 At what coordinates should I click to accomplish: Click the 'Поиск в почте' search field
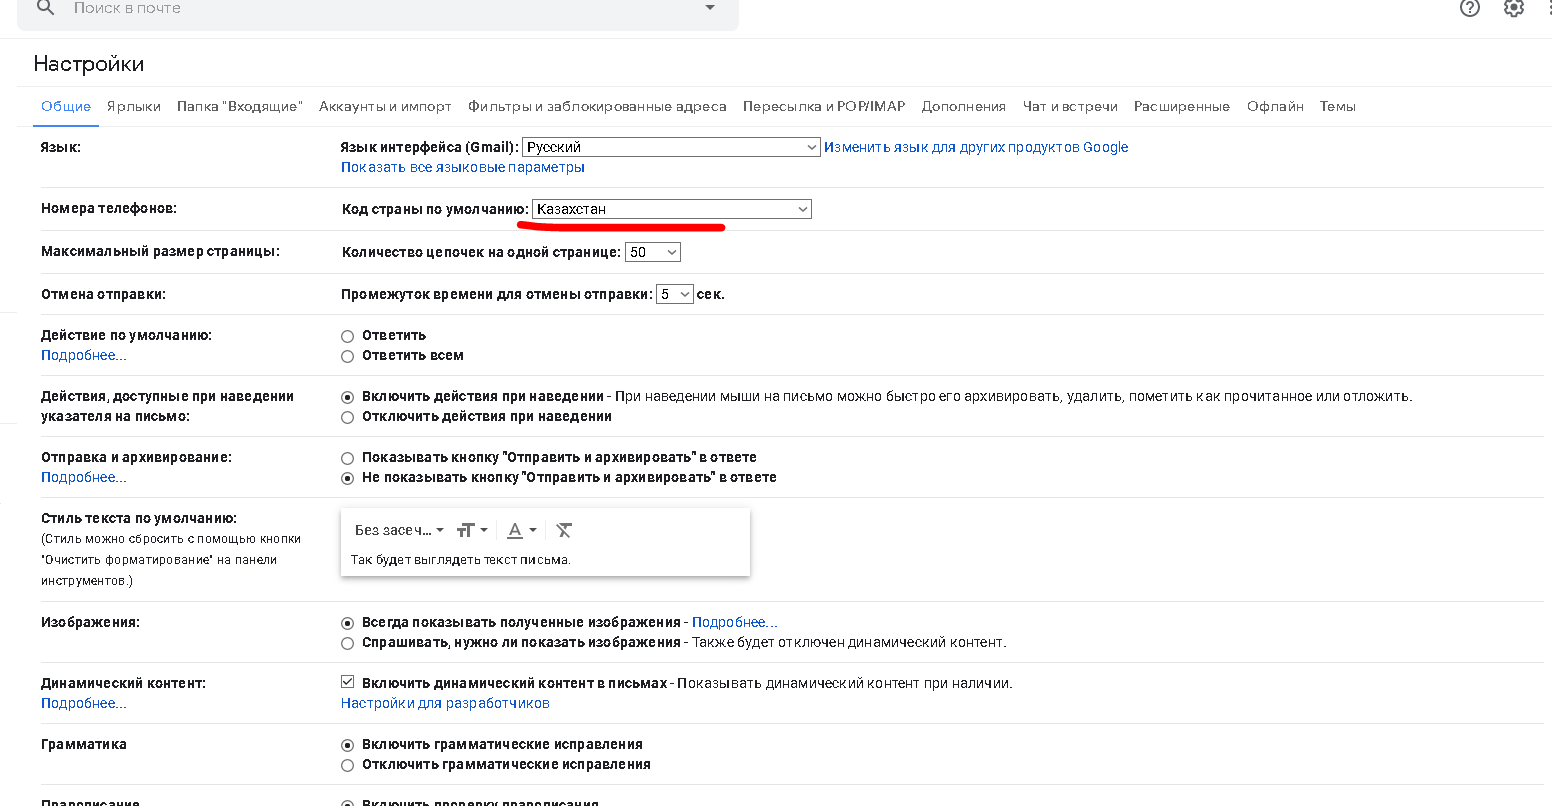coord(378,10)
